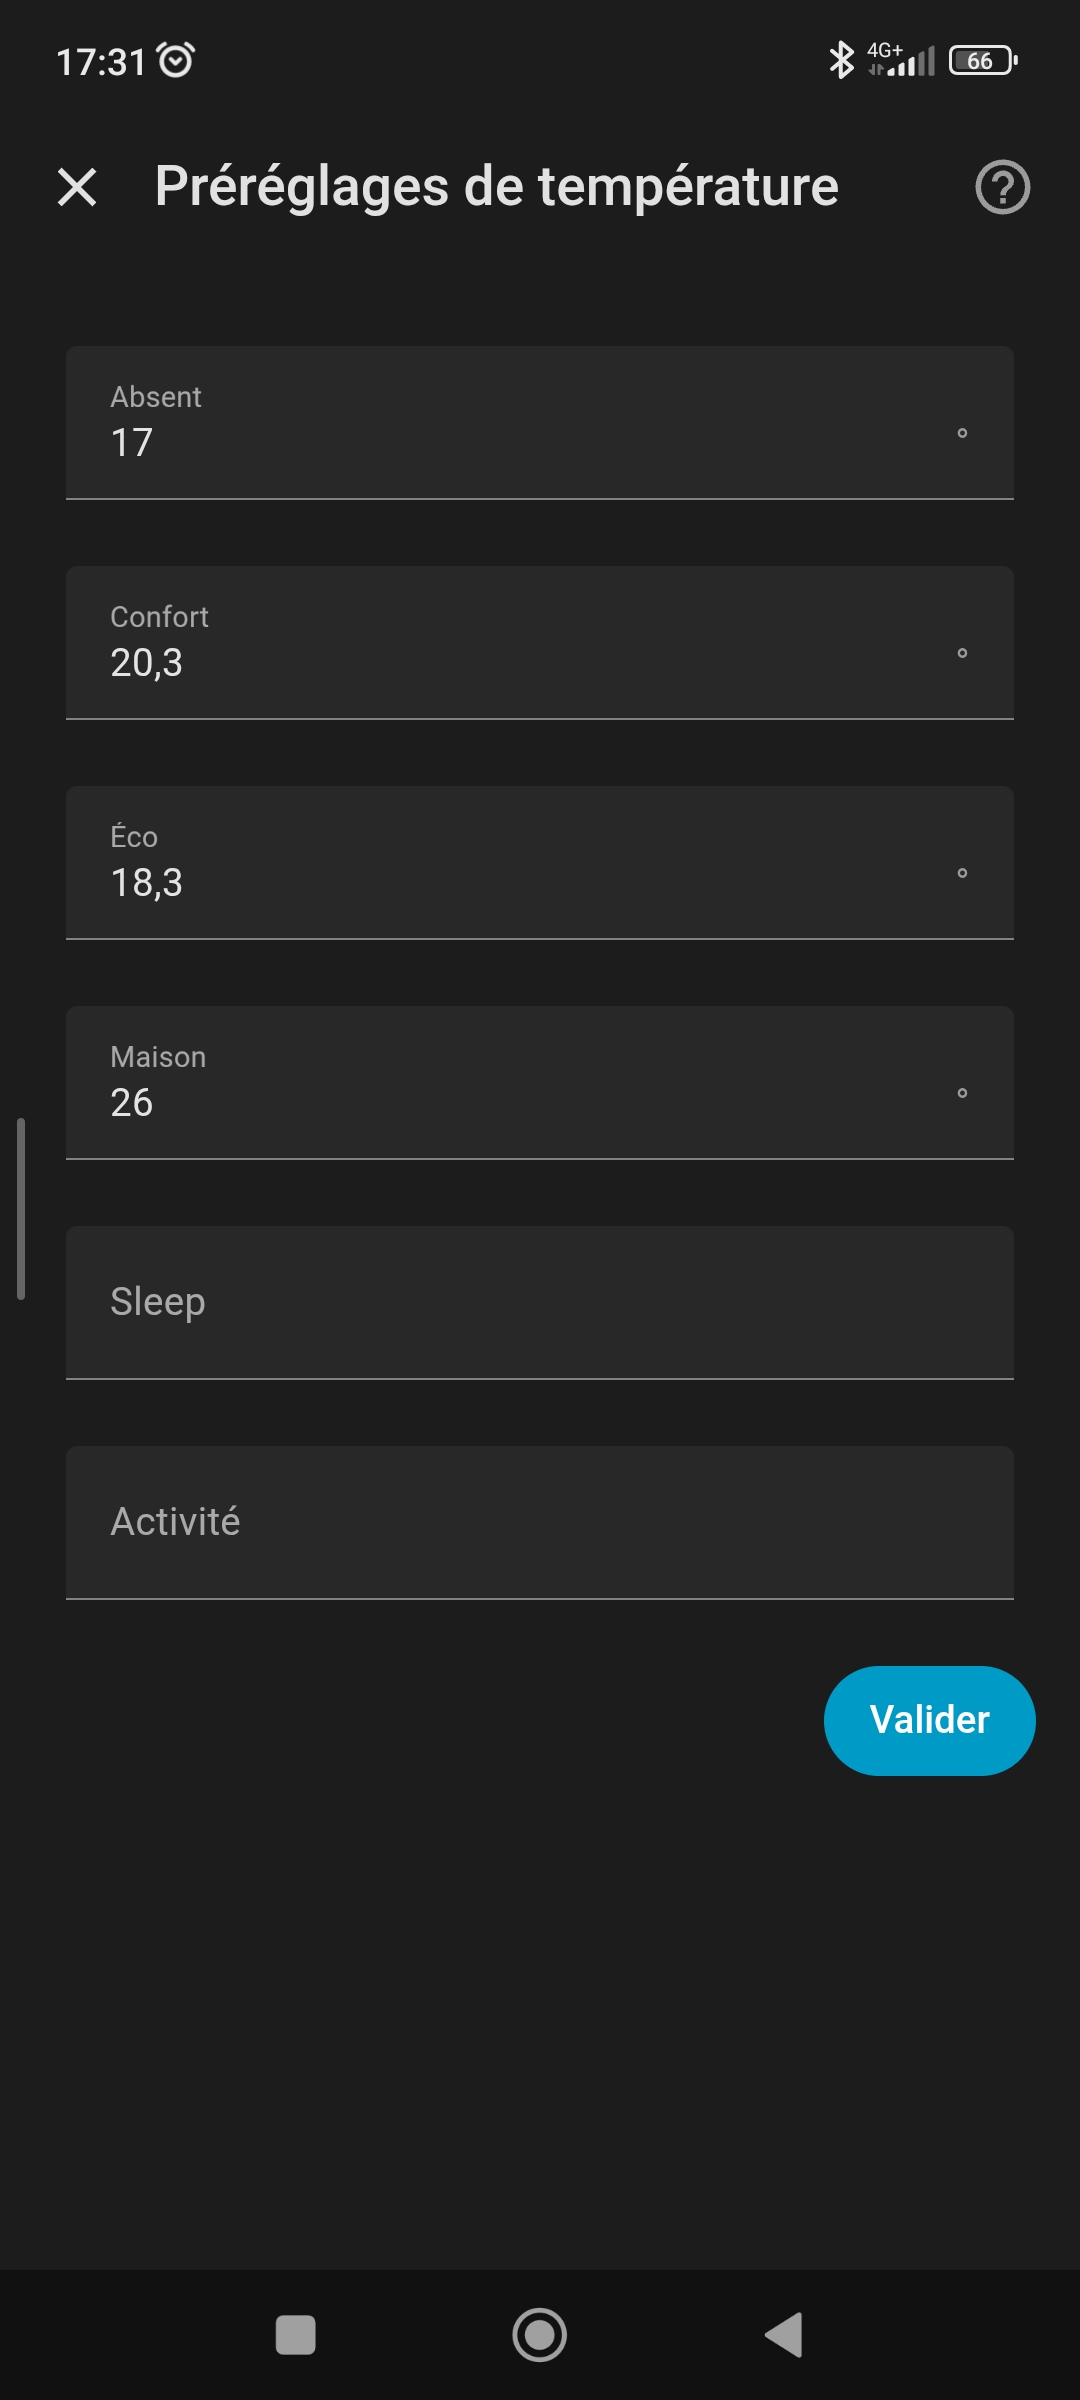This screenshot has height=2400, width=1080.
Task: Tap the battery level indicator
Action: [983, 60]
